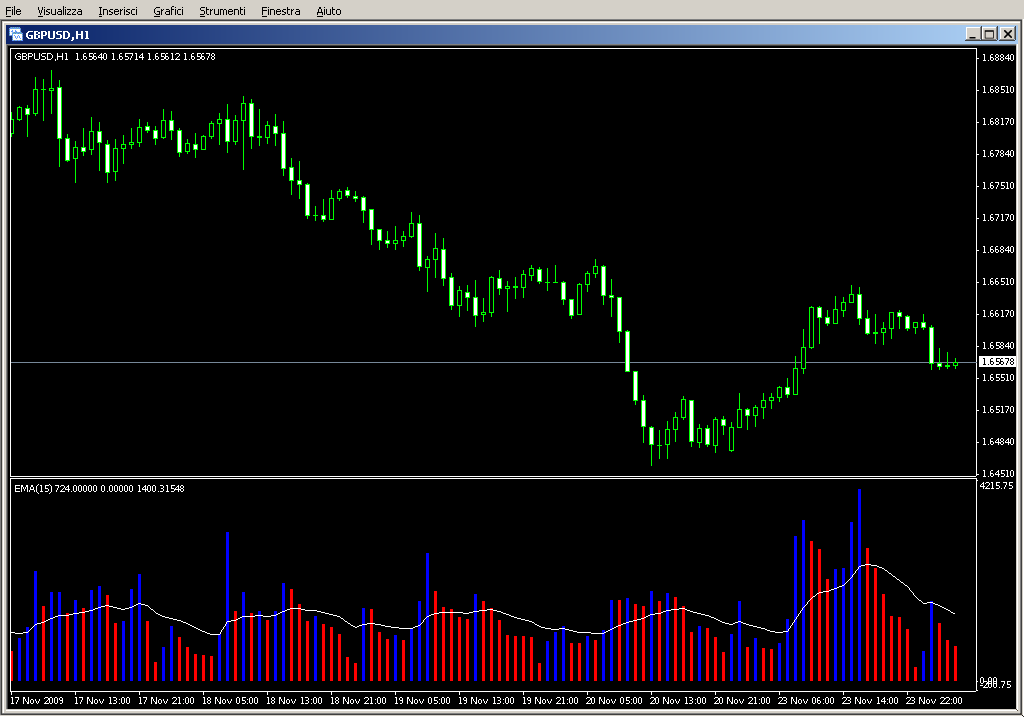
Task: Open the Aiuto menu
Action: (328, 11)
